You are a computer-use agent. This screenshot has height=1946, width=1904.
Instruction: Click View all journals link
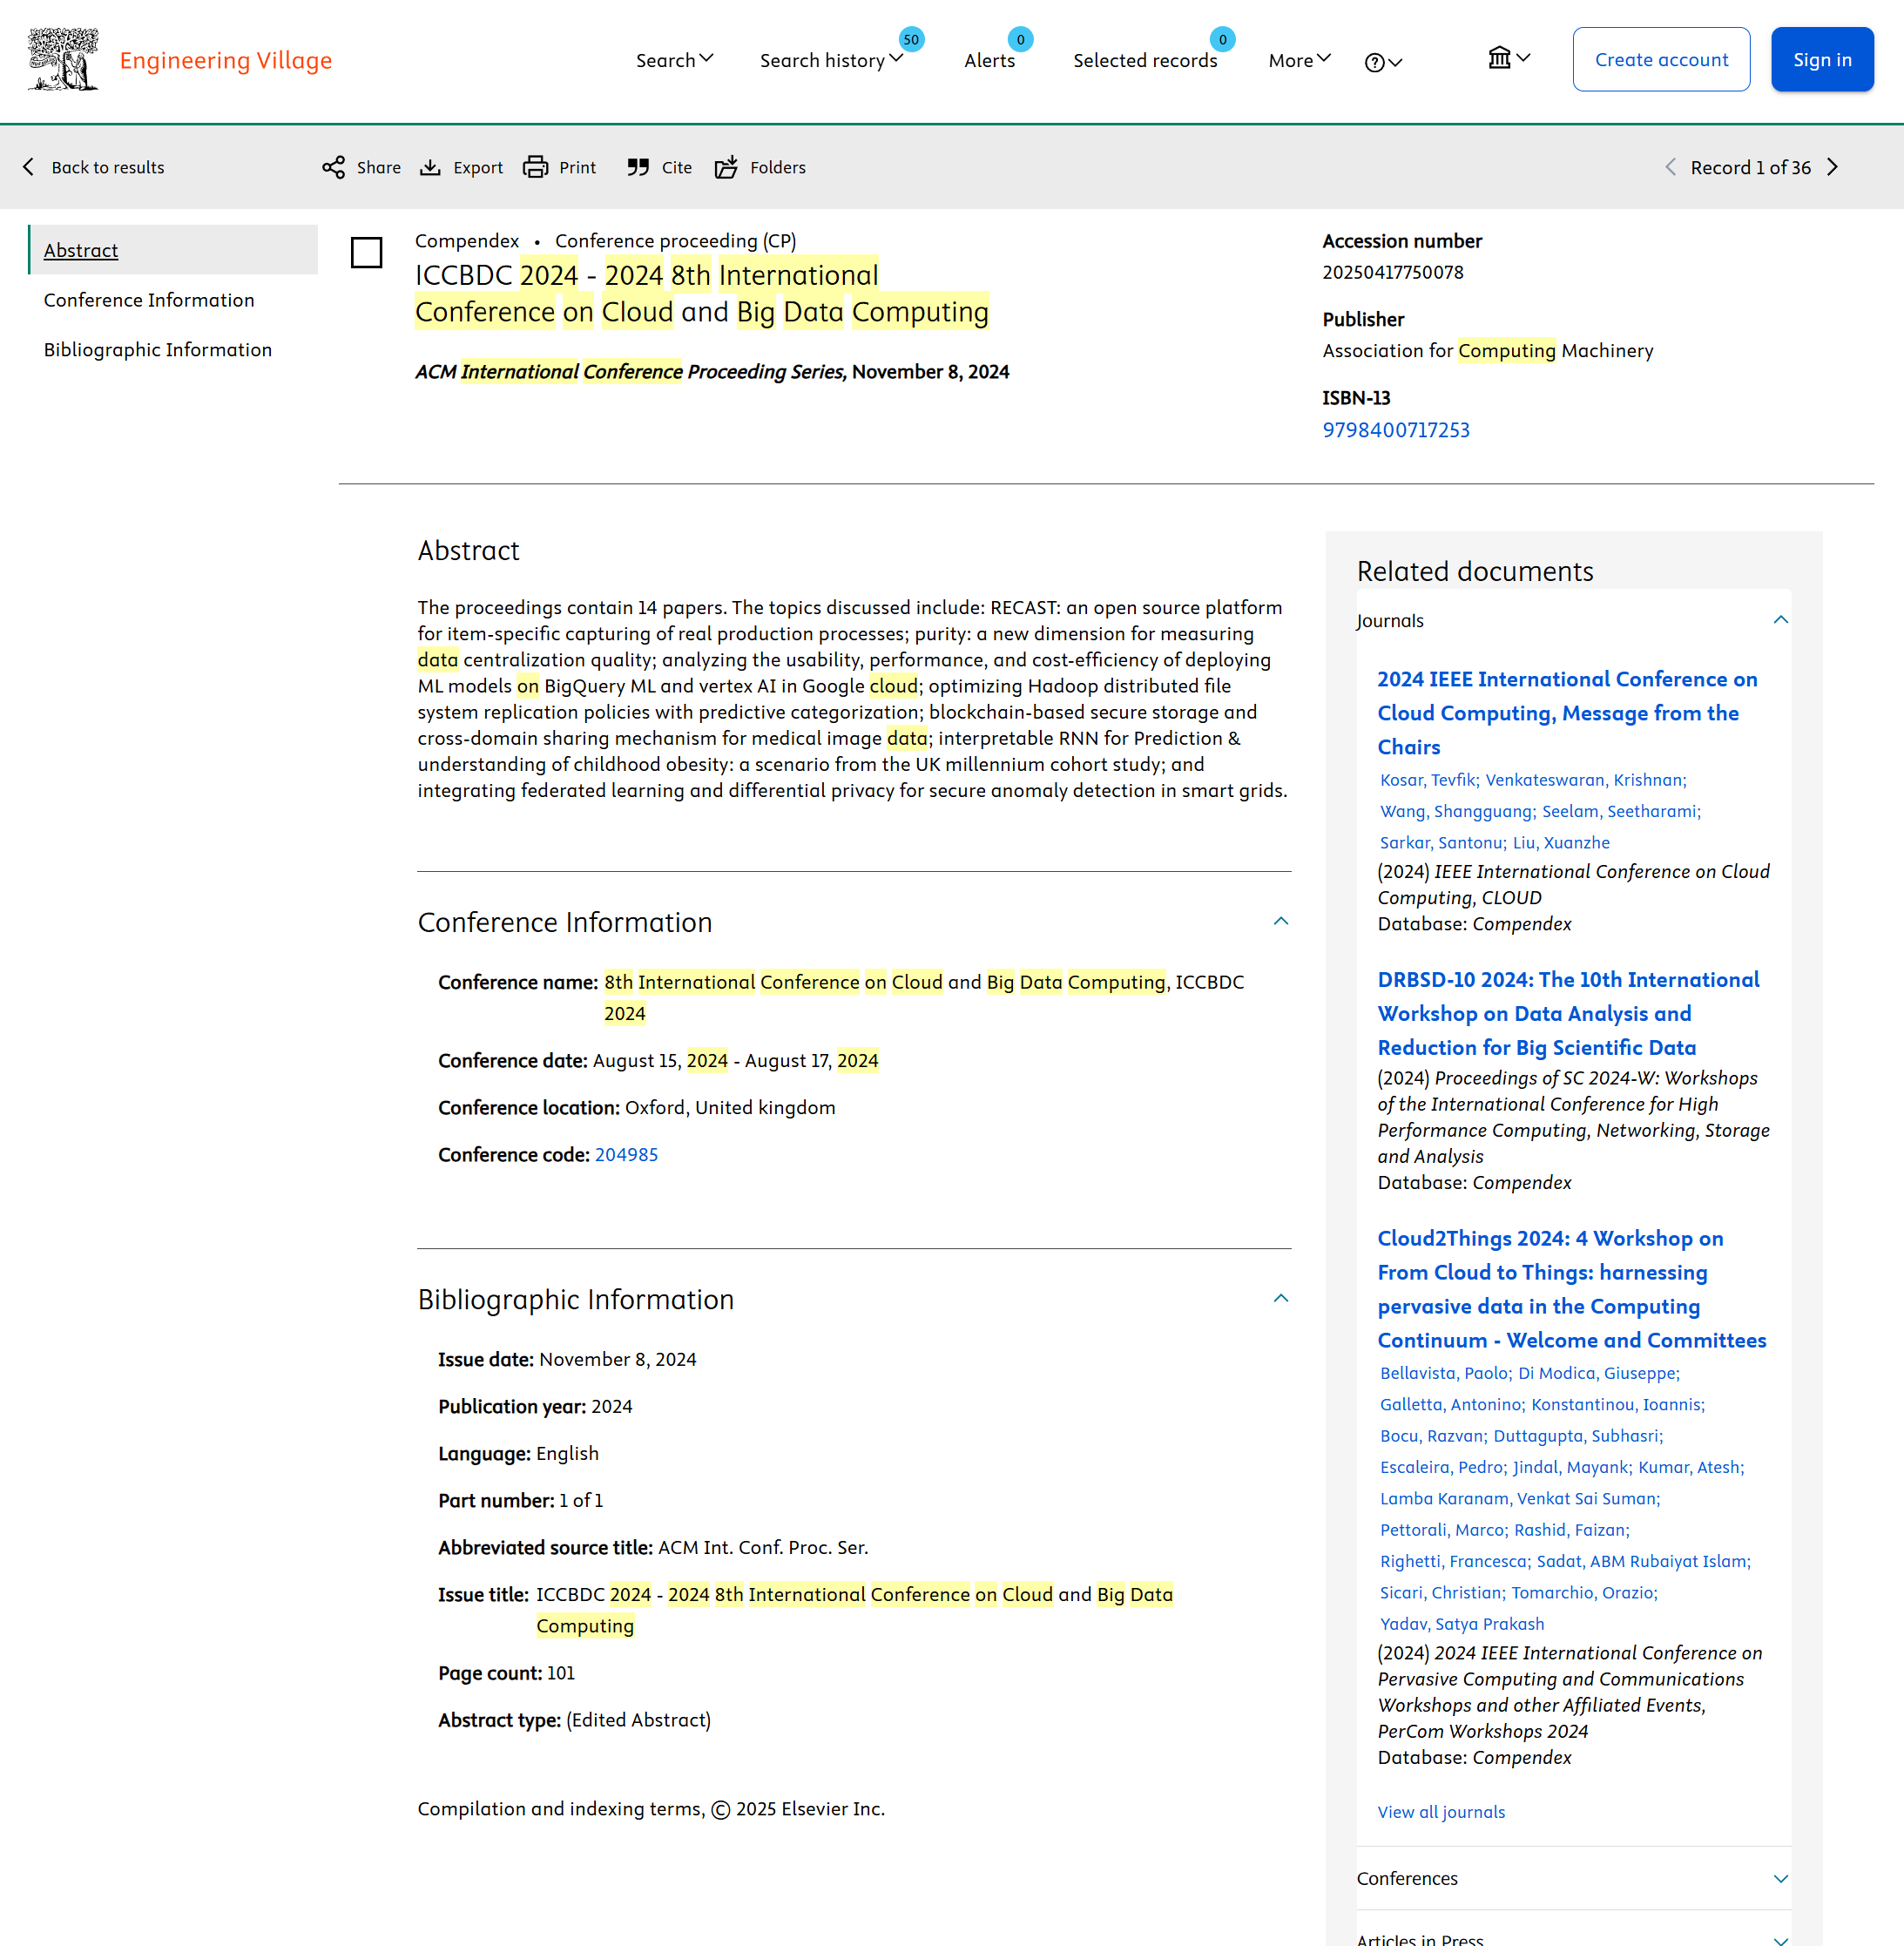tap(1441, 1812)
